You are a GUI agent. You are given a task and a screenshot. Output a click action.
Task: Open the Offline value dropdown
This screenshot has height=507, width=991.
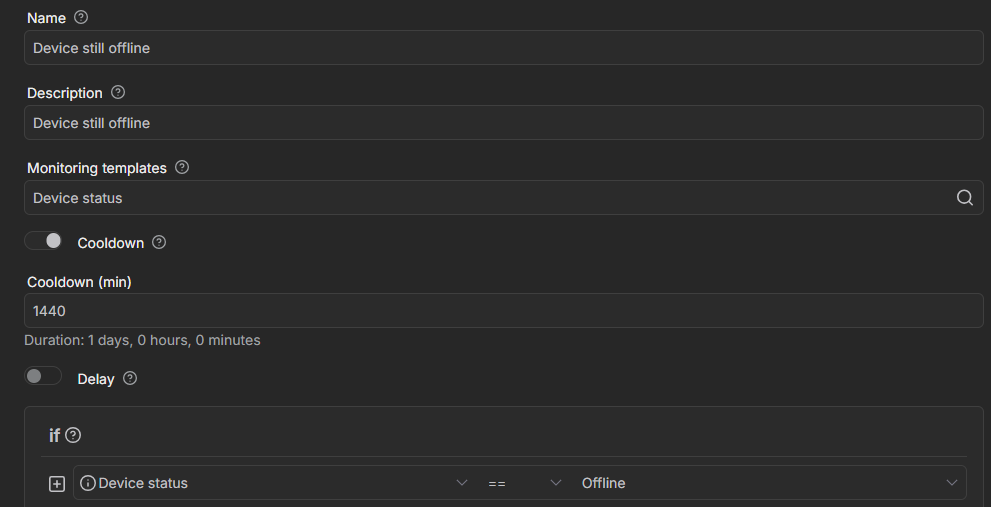point(951,483)
